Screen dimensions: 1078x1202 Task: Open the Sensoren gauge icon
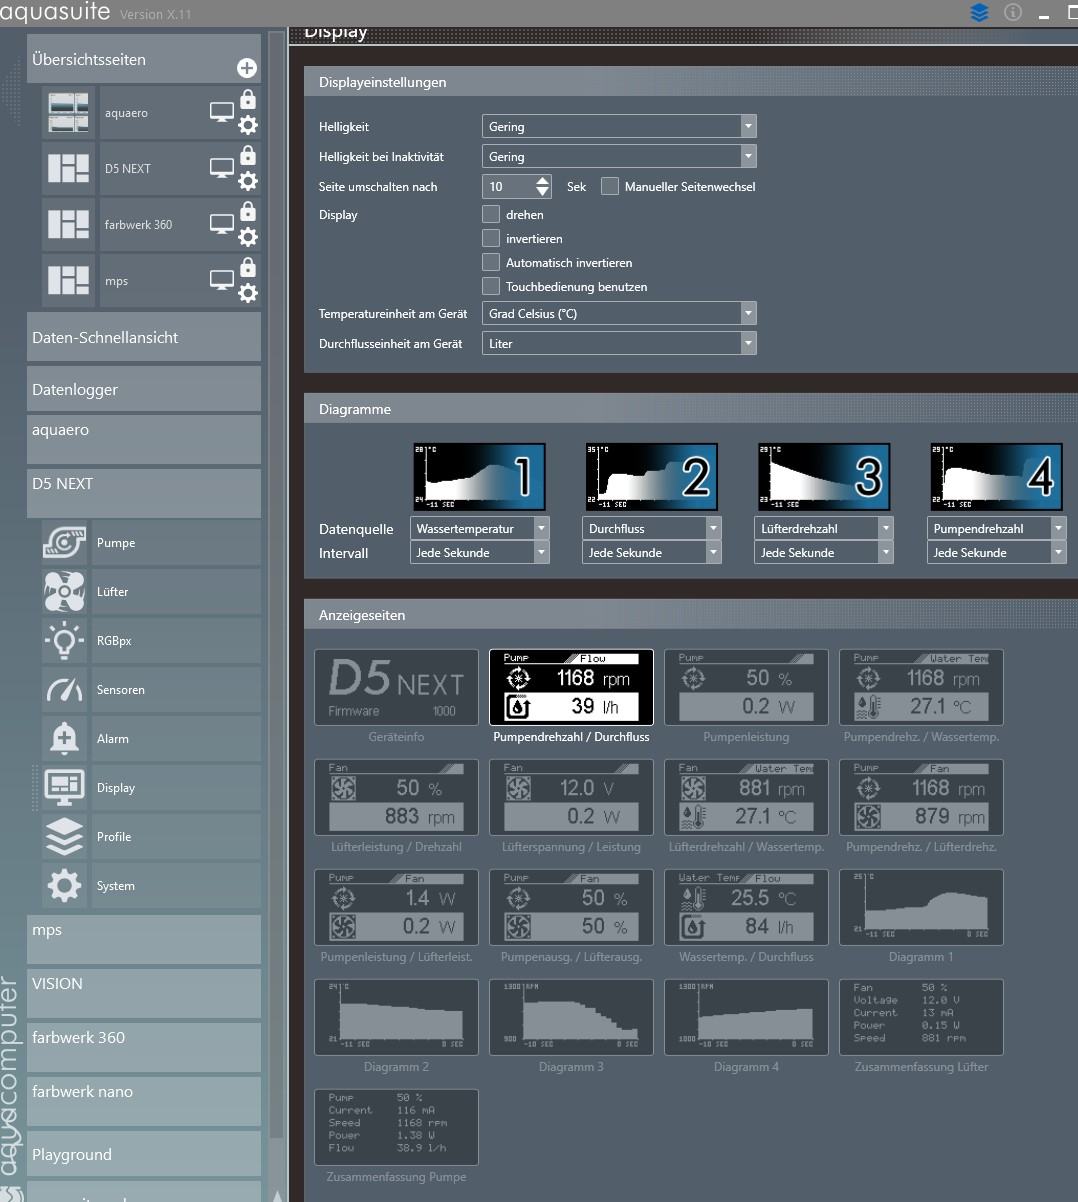pos(64,690)
